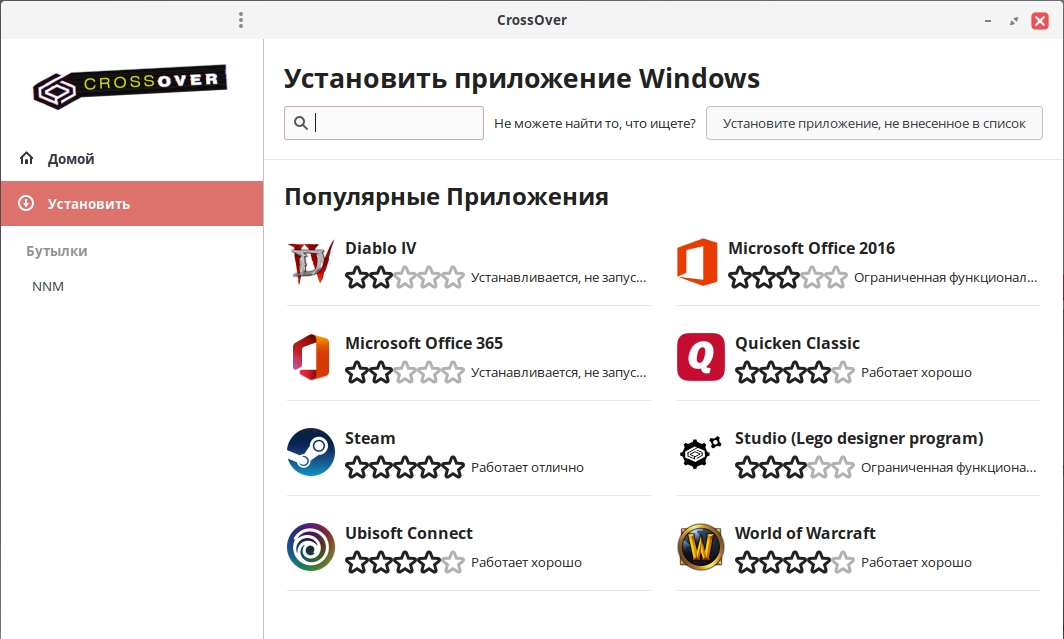
Task: Open the three-dot menu in the title bar
Action: [241, 20]
